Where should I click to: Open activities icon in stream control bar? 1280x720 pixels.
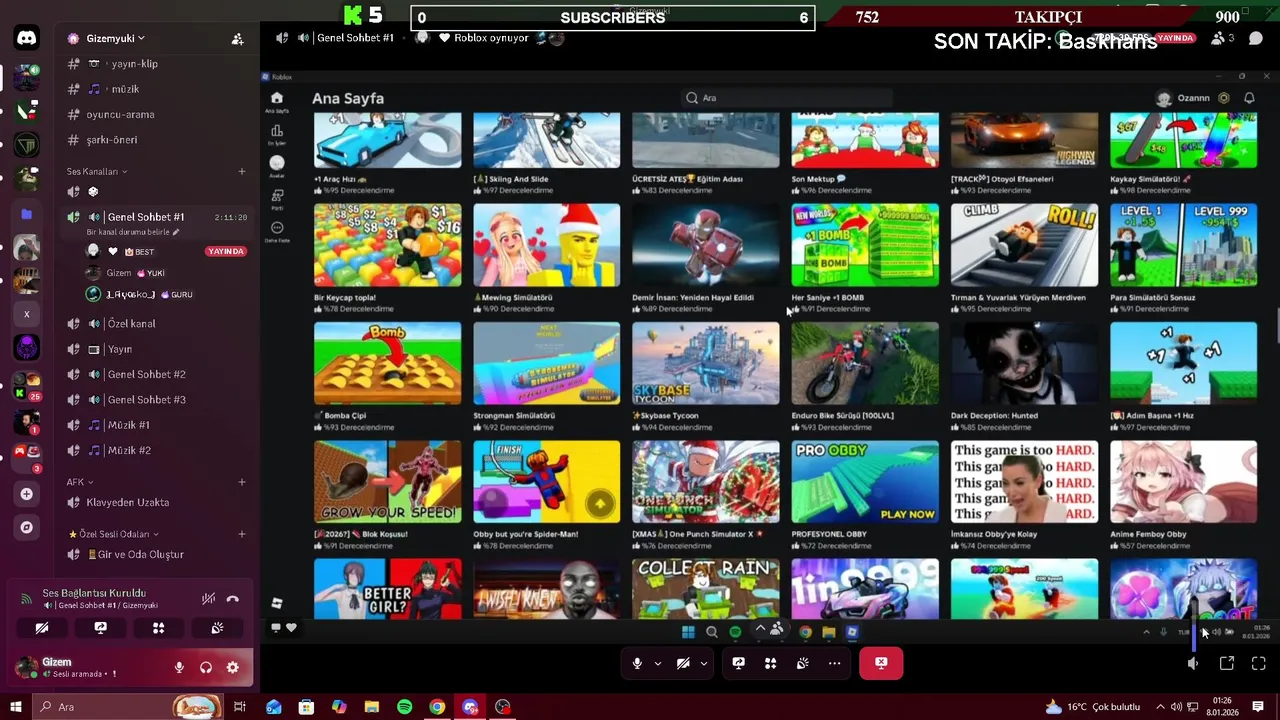[770, 663]
